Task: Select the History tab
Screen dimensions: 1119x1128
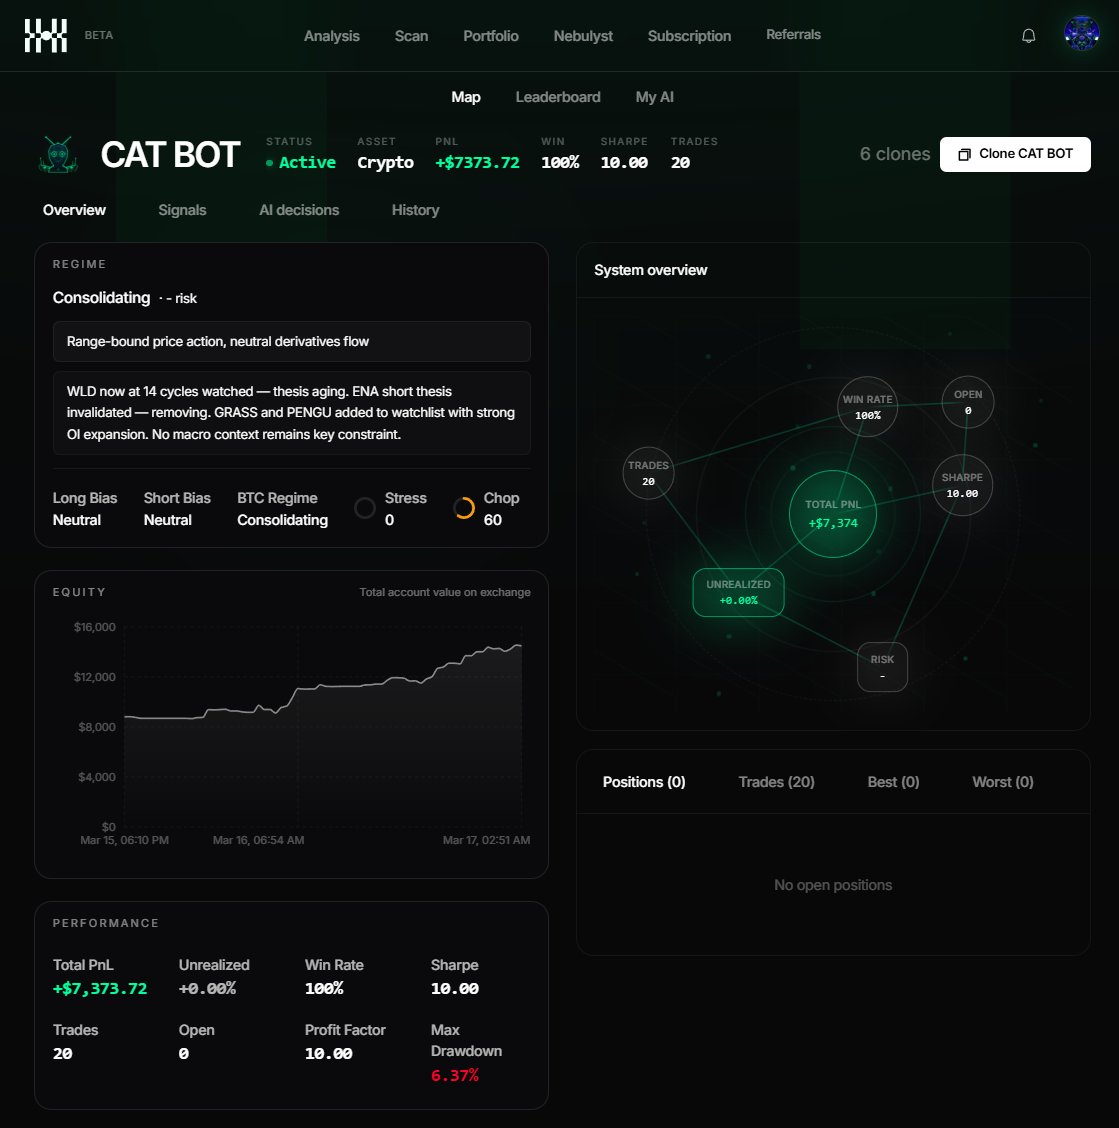Action: pos(415,210)
